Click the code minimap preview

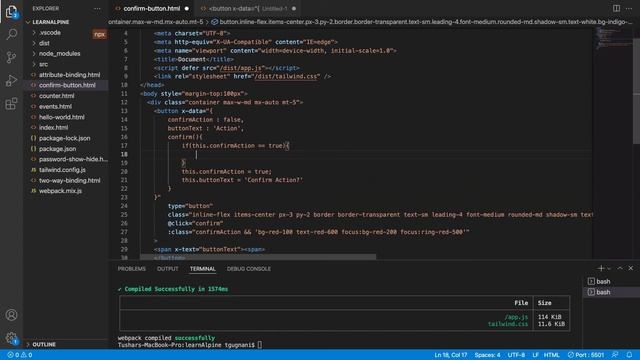[613, 39]
